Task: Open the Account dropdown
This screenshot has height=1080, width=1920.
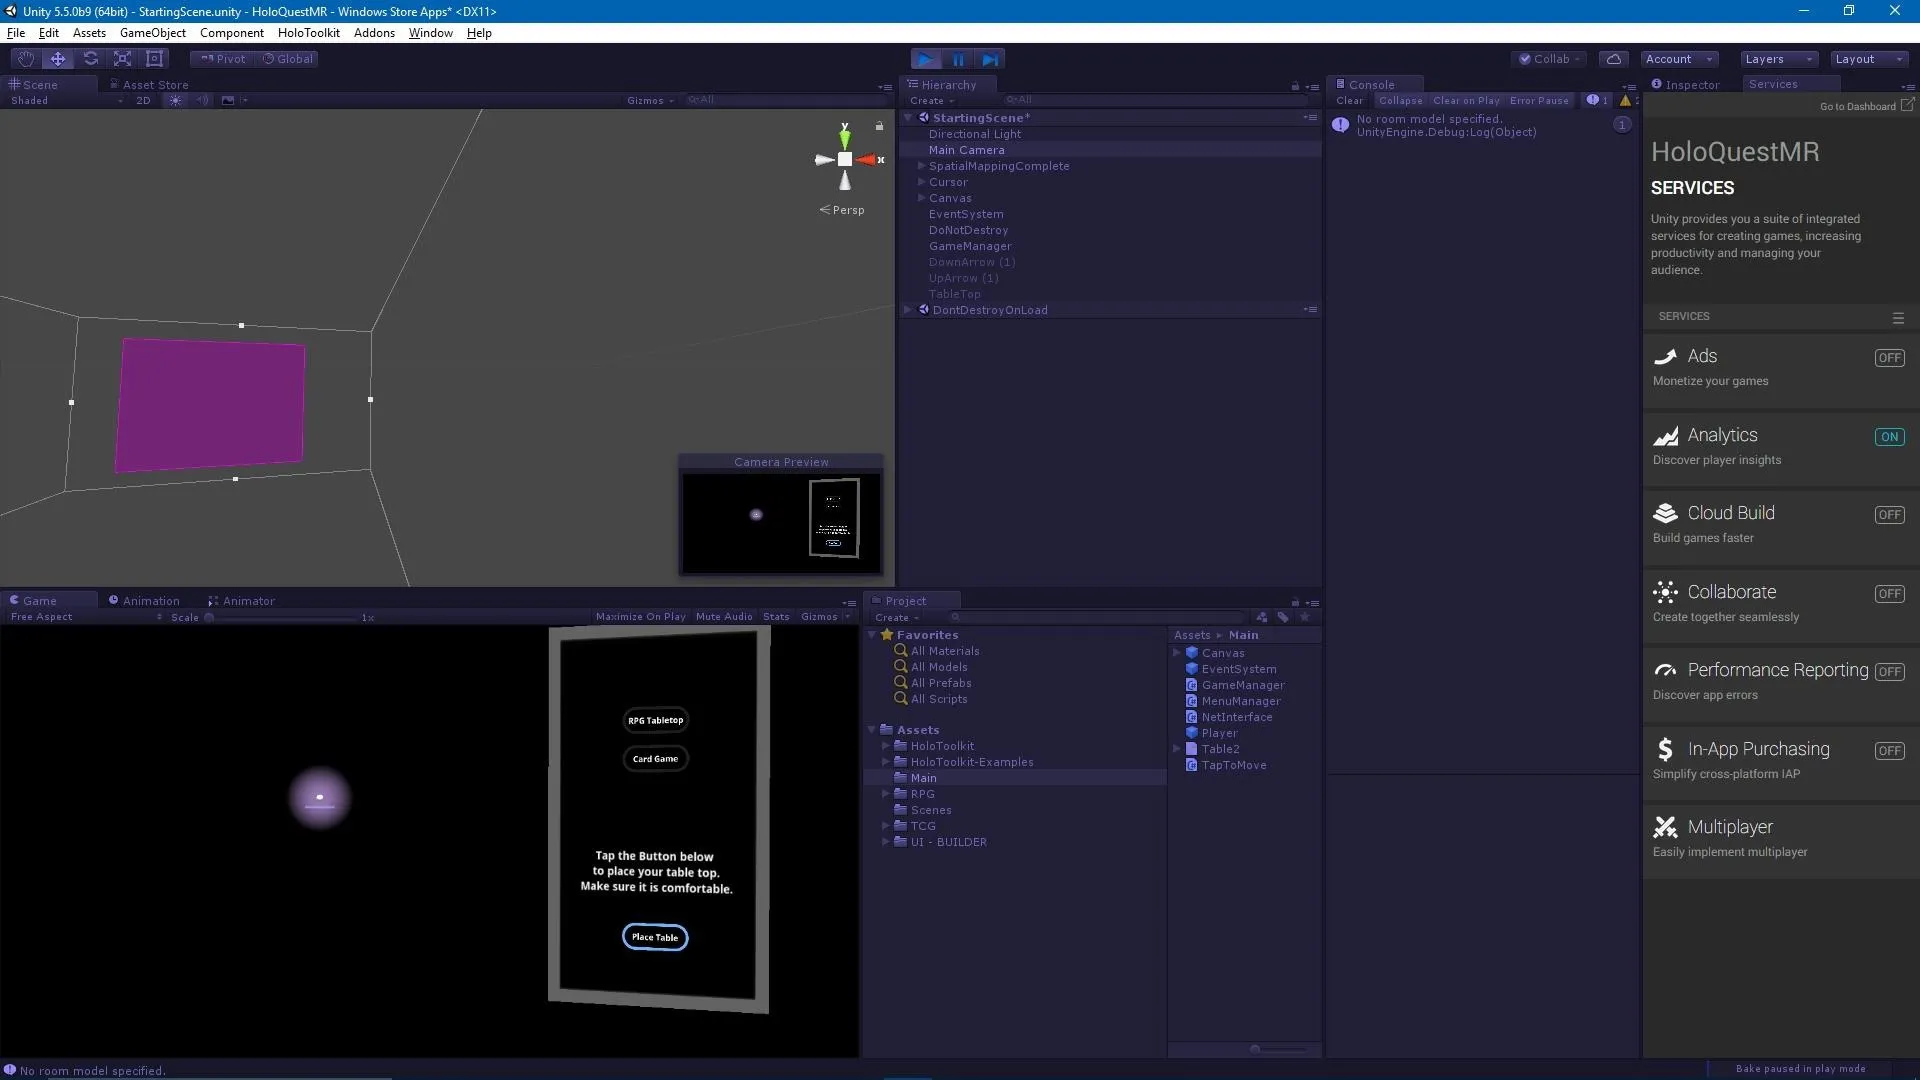Action: 1679,59
